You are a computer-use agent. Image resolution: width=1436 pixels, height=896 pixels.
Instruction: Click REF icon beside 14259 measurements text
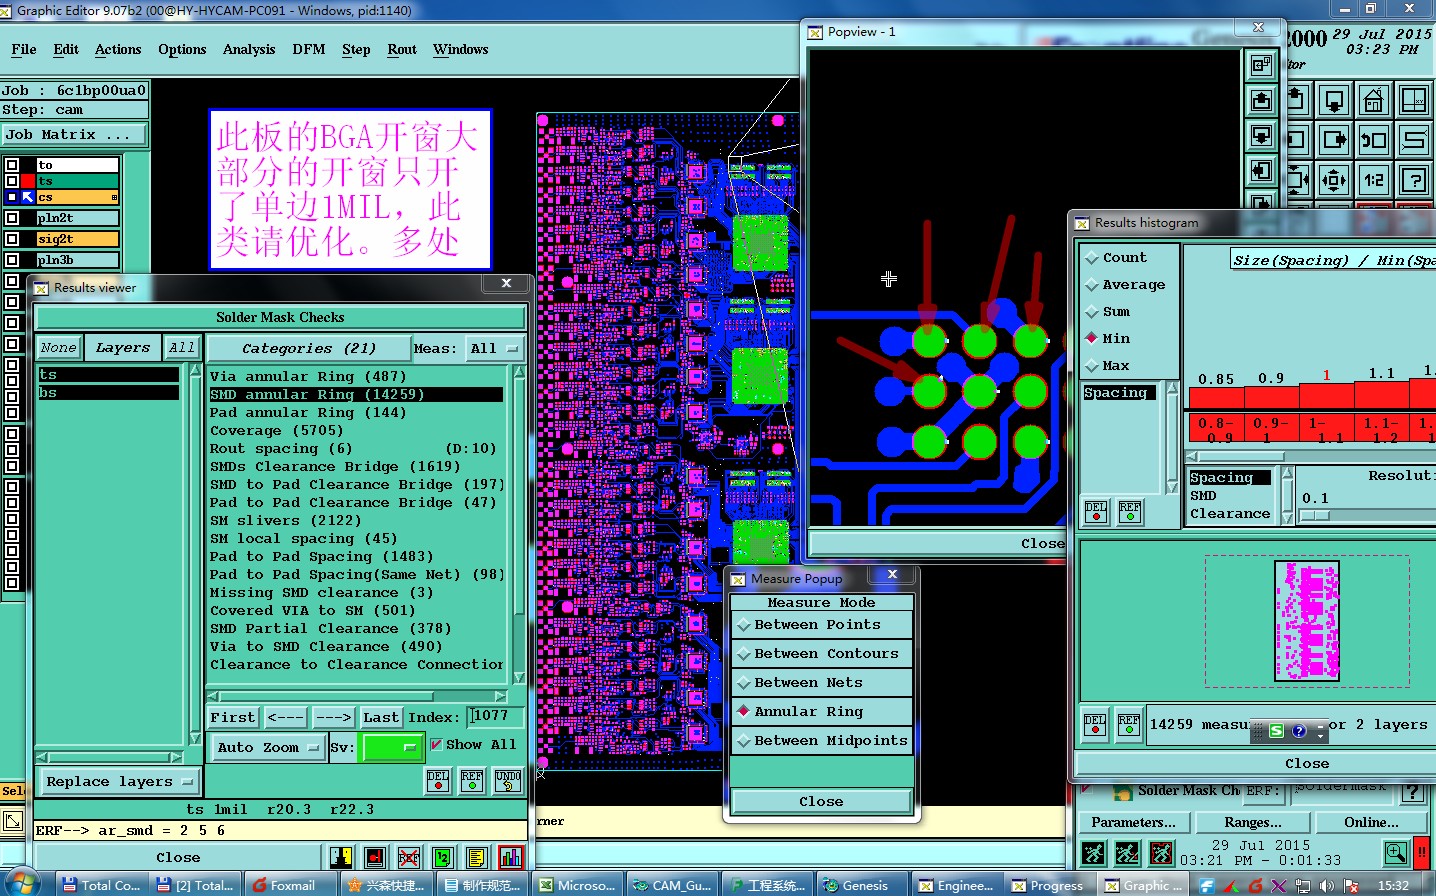point(1129,725)
